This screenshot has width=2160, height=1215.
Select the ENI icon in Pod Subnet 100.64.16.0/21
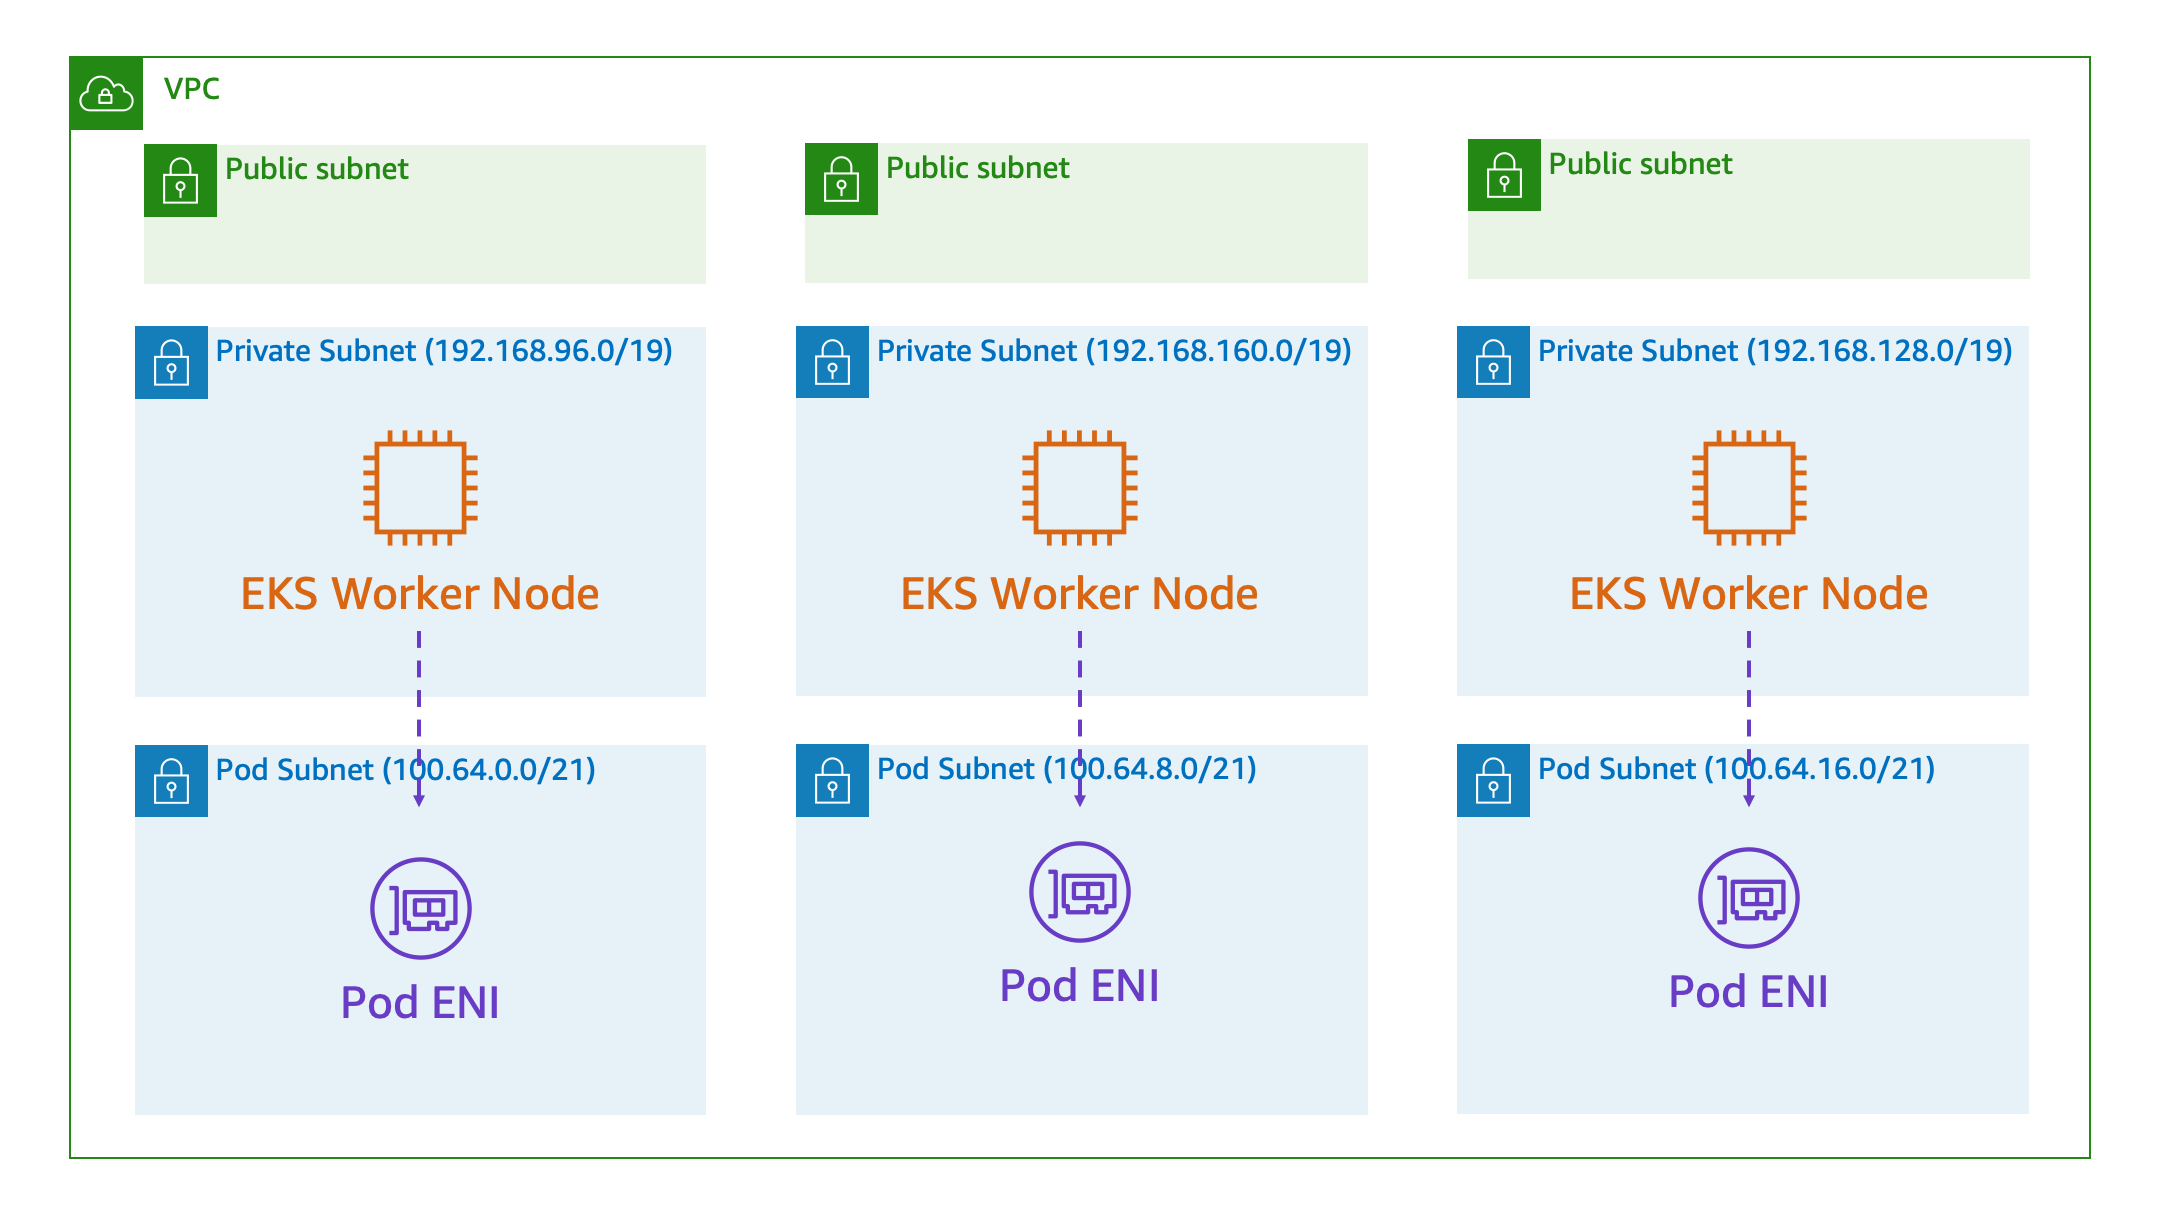tap(1749, 898)
